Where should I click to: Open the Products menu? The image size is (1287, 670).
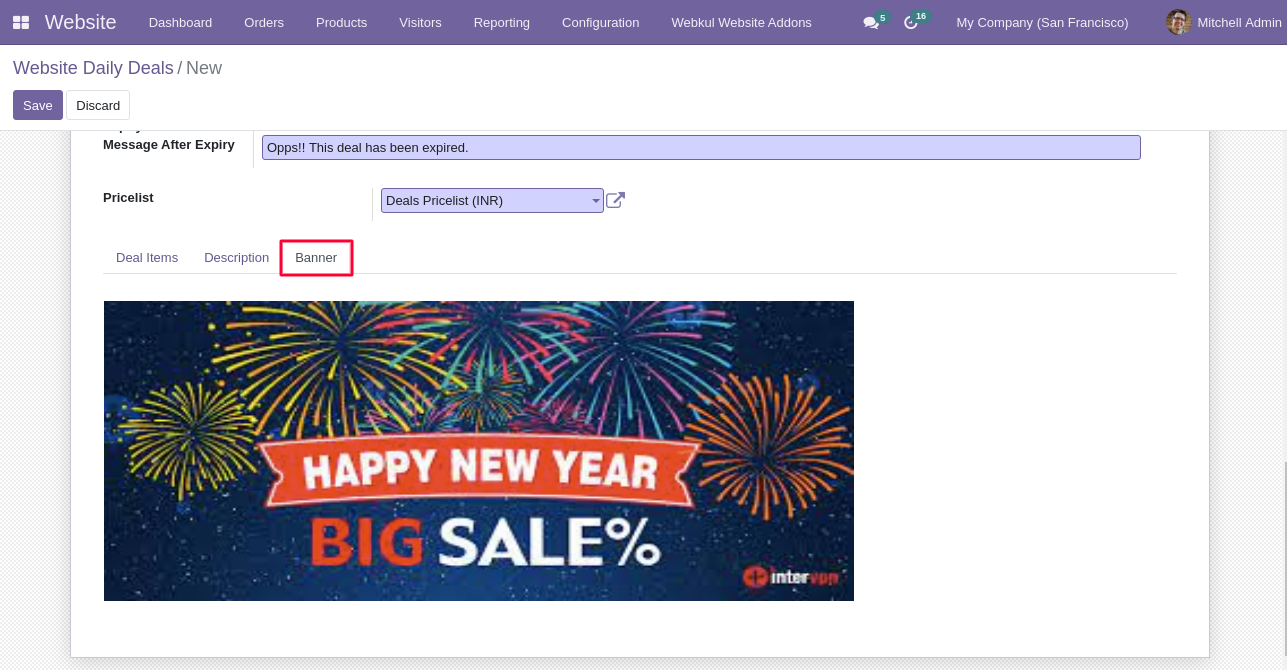[342, 22]
